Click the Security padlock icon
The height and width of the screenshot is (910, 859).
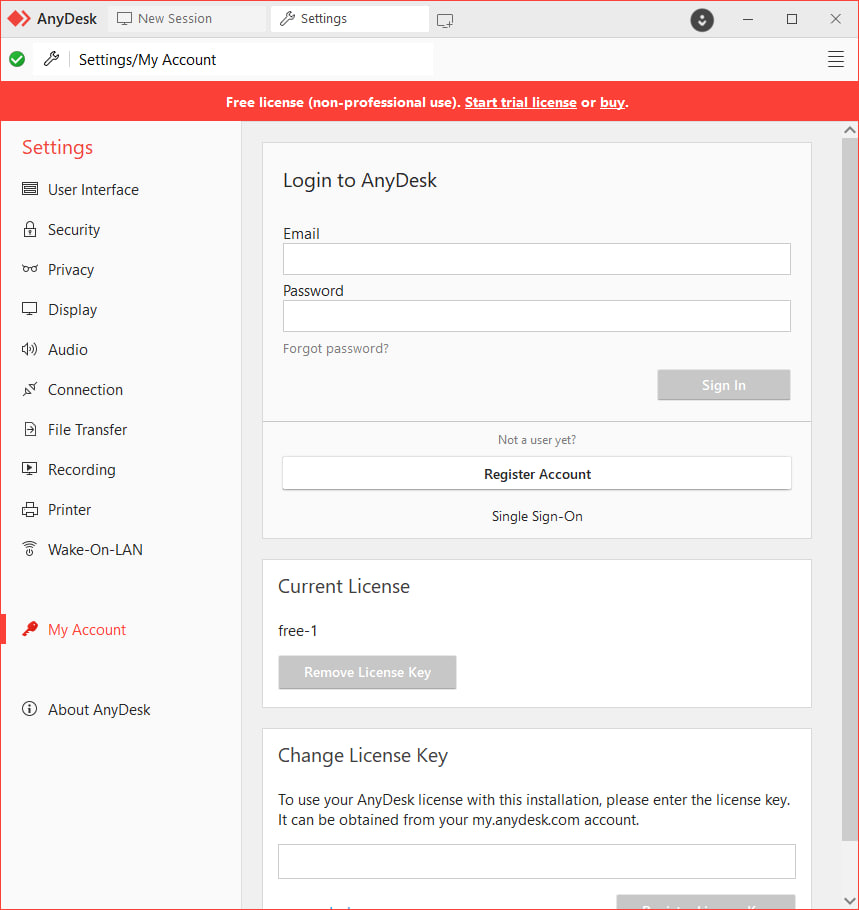coord(30,229)
